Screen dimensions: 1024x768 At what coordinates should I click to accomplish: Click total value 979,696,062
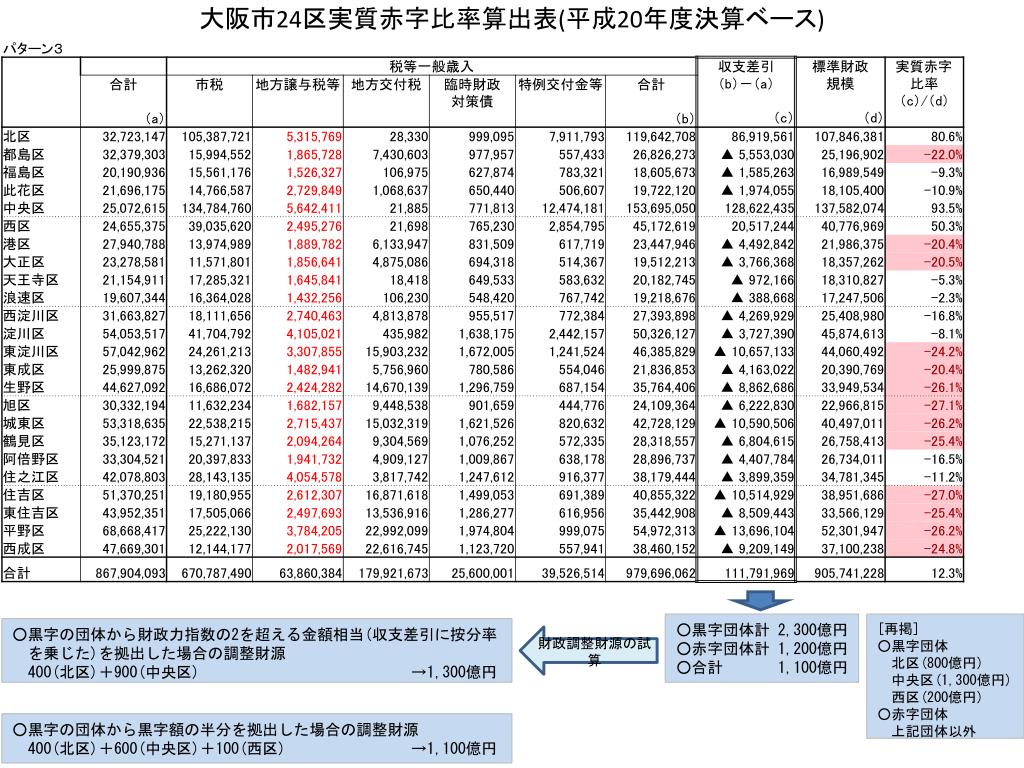pyautogui.click(x=660, y=573)
